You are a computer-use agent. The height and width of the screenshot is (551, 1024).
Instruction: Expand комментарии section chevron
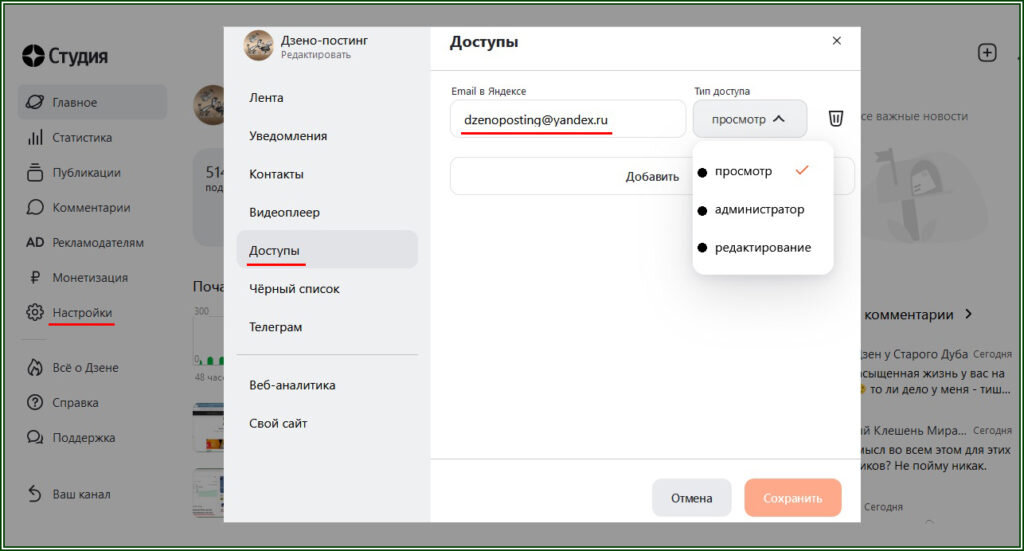(x=968, y=314)
